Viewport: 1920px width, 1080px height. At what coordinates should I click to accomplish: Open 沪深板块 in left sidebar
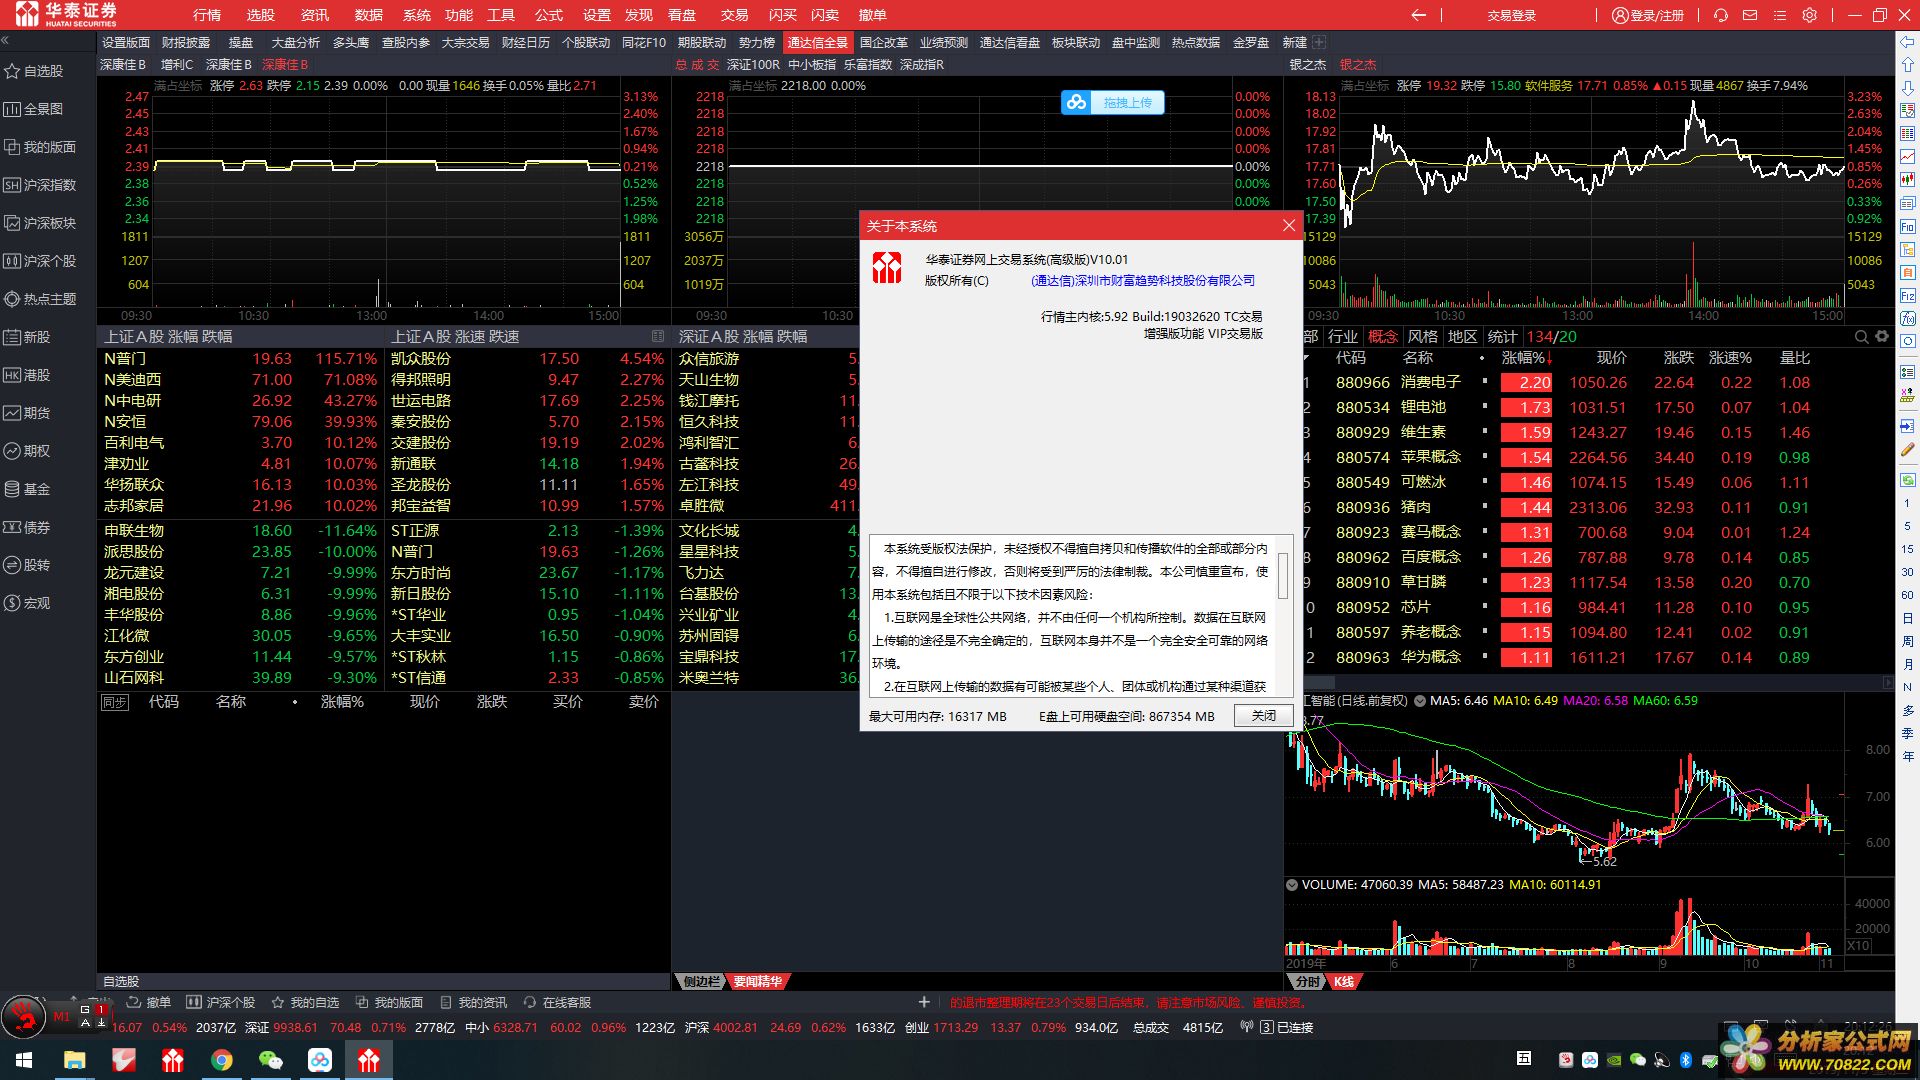point(40,223)
